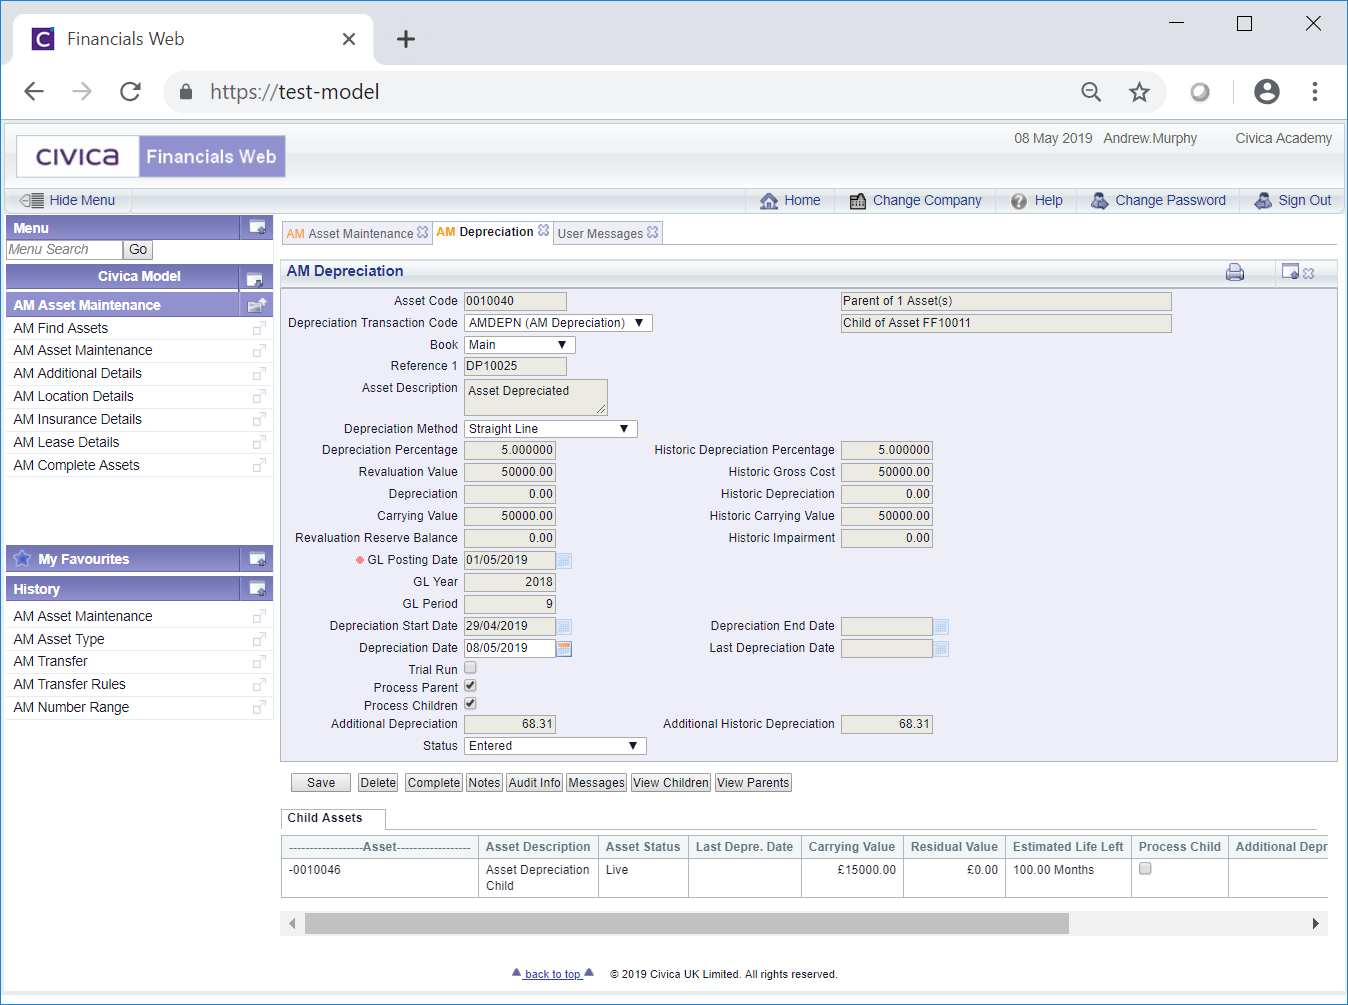
Task: Open the Status dropdown showing Entered
Action: click(555, 746)
